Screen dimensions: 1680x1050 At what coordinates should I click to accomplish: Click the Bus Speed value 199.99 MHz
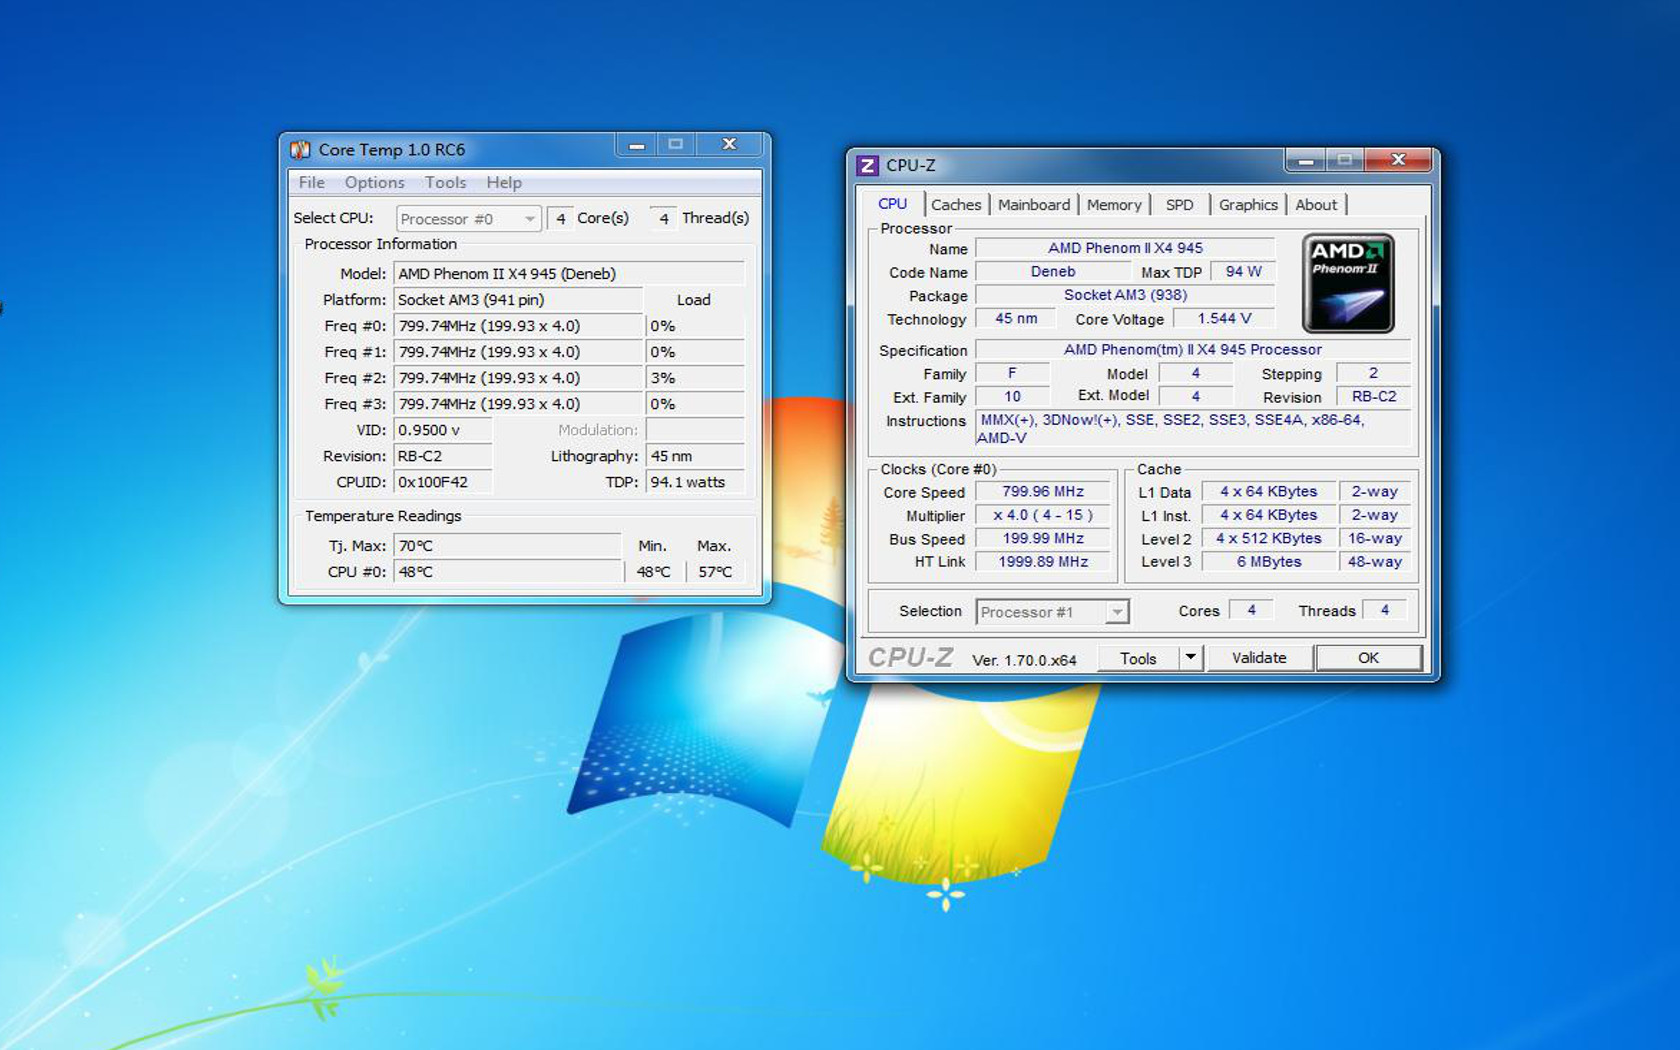(1043, 539)
